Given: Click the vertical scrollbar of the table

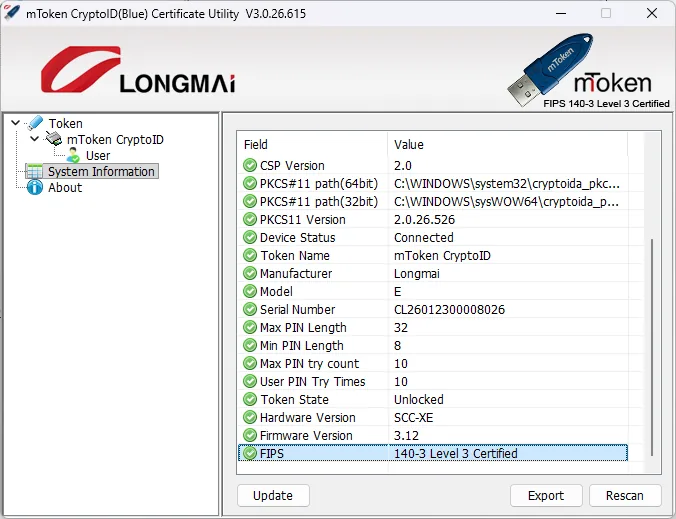Looking at the screenshot, I should pyautogui.click(x=652, y=347).
